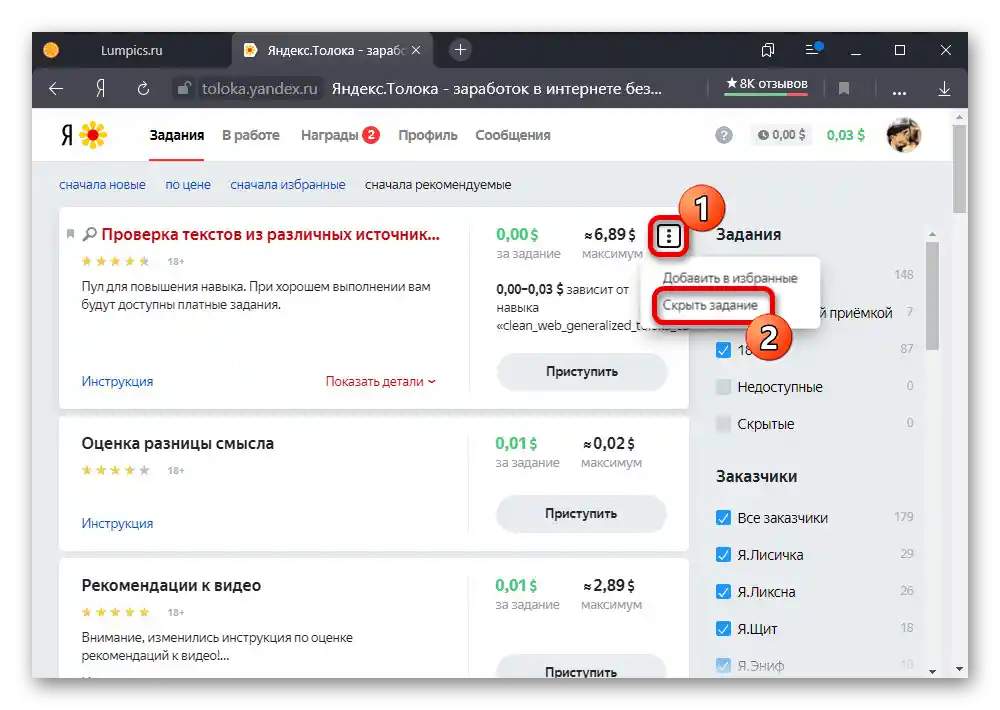This screenshot has width=1000, height=710.
Task: Click the toloka.yandex.ru address field
Action: (x=260, y=89)
